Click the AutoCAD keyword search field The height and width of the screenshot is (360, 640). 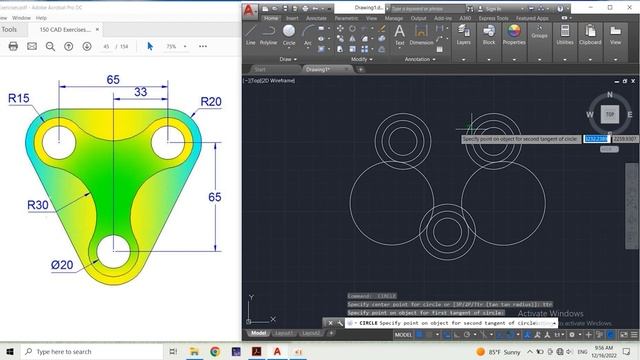click(427, 9)
